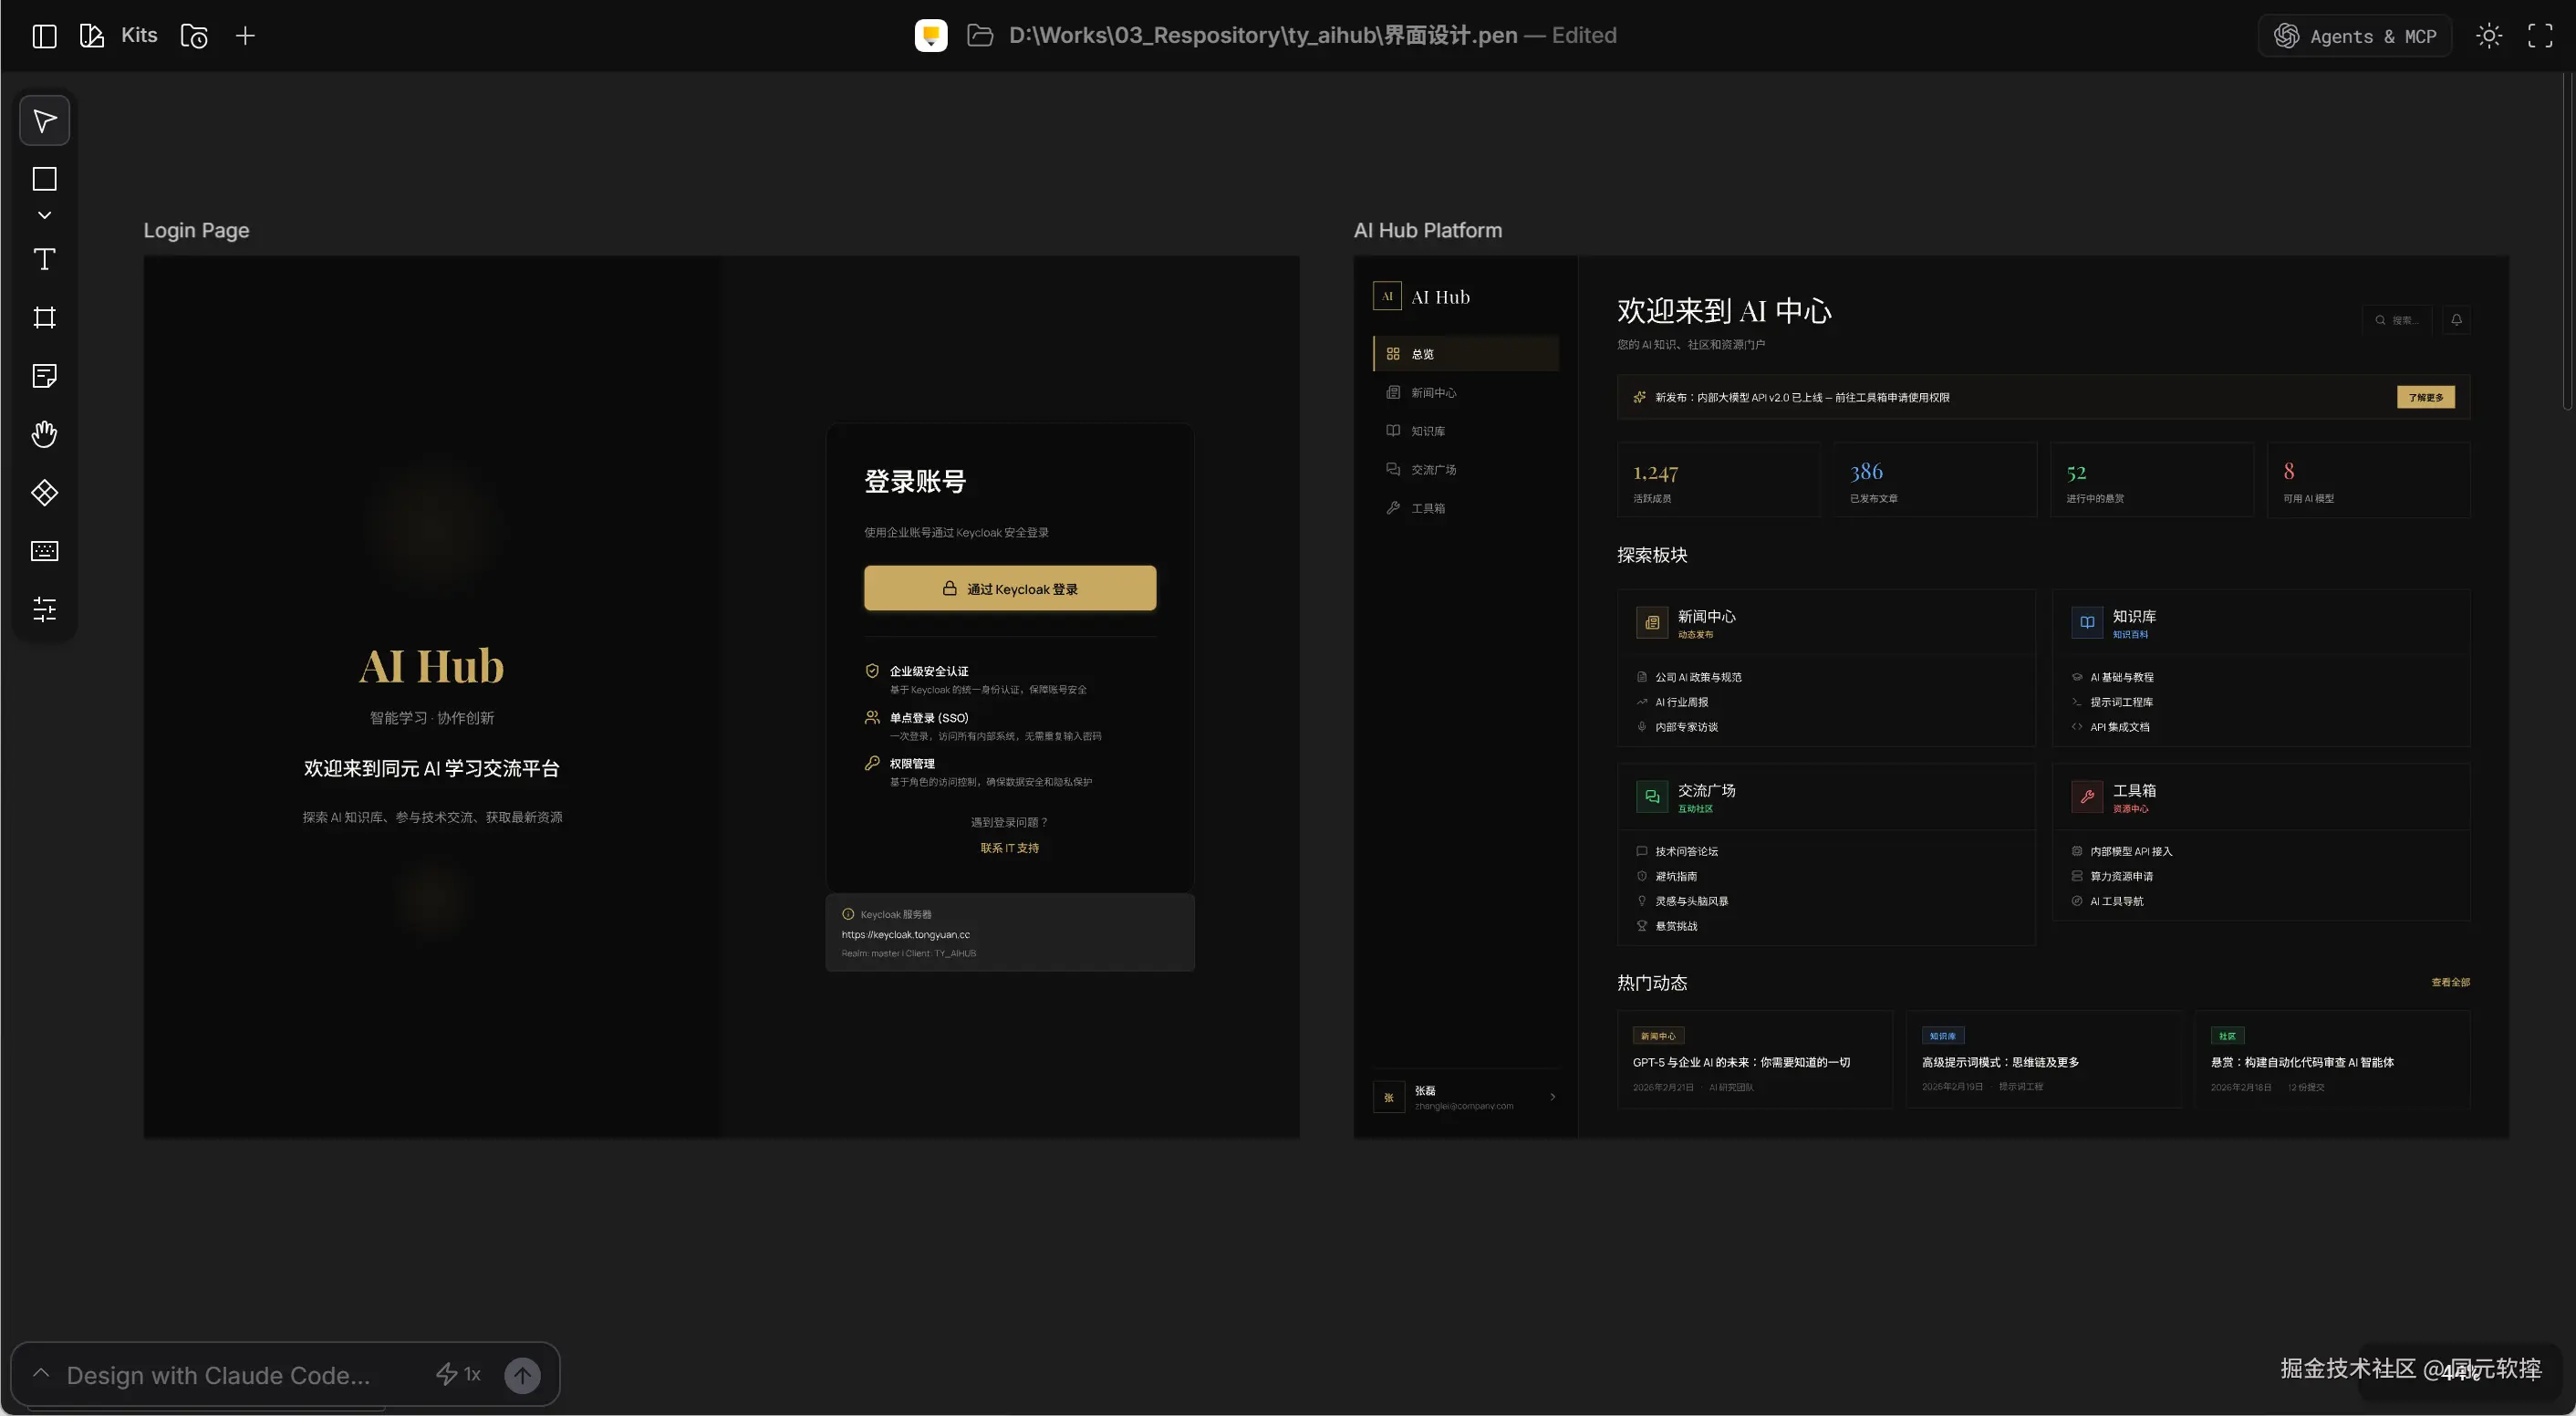This screenshot has height=1416, width=2576.
Task: Open the Components diamond tool
Action: (44, 493)
